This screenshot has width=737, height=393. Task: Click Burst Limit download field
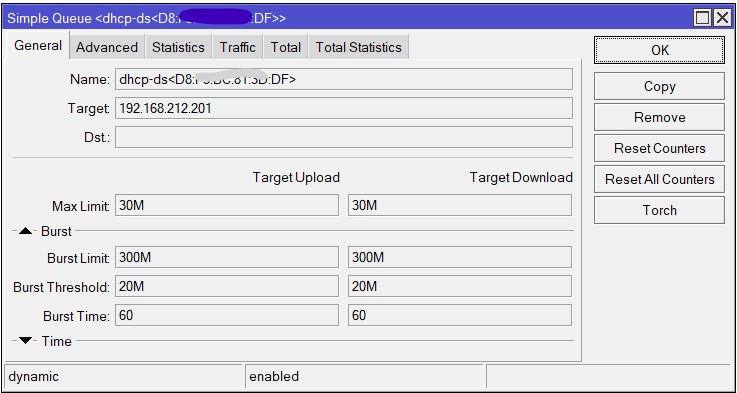coord(460,257)
